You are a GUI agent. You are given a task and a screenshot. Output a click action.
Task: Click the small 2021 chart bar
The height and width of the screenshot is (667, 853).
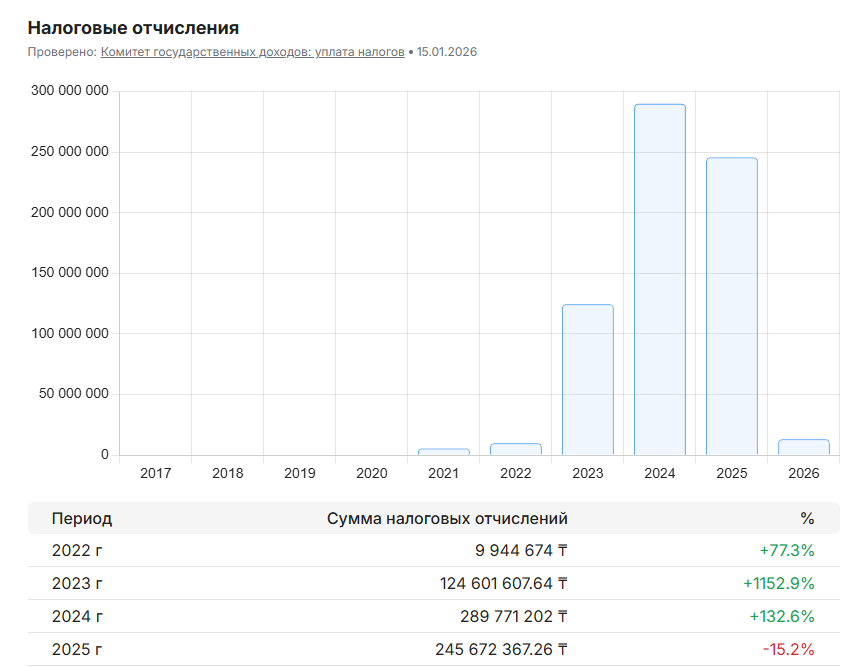pyautogui.click(x=444, y=452)
